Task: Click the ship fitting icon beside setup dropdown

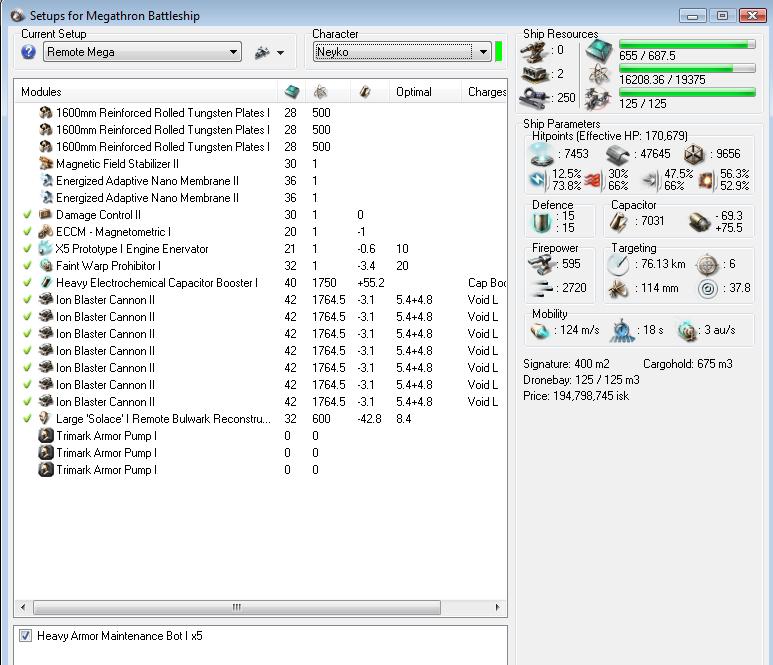Action: [262, 52]
